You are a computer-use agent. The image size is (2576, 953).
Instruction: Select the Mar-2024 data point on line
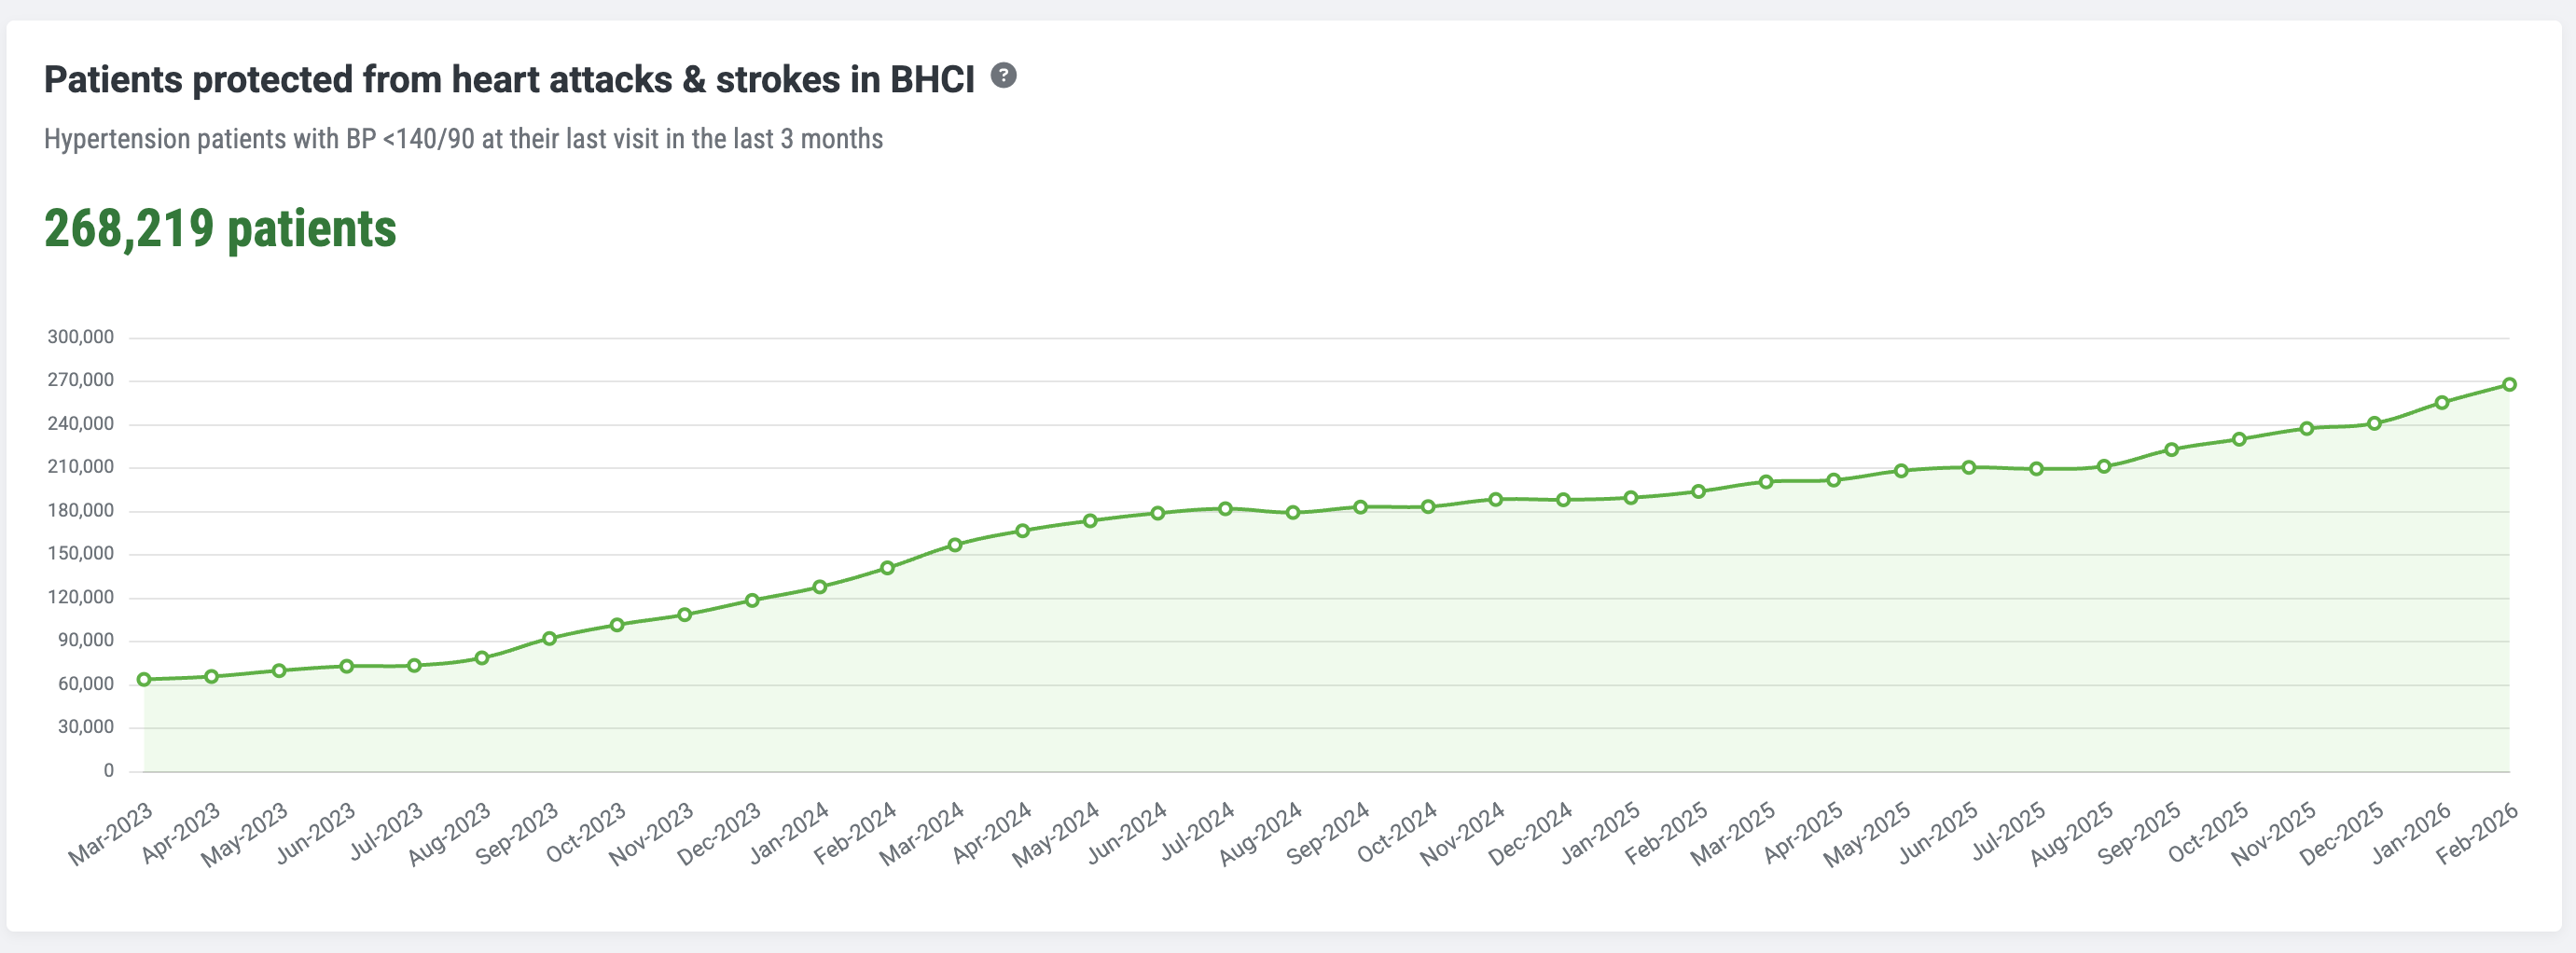[955, 545]
